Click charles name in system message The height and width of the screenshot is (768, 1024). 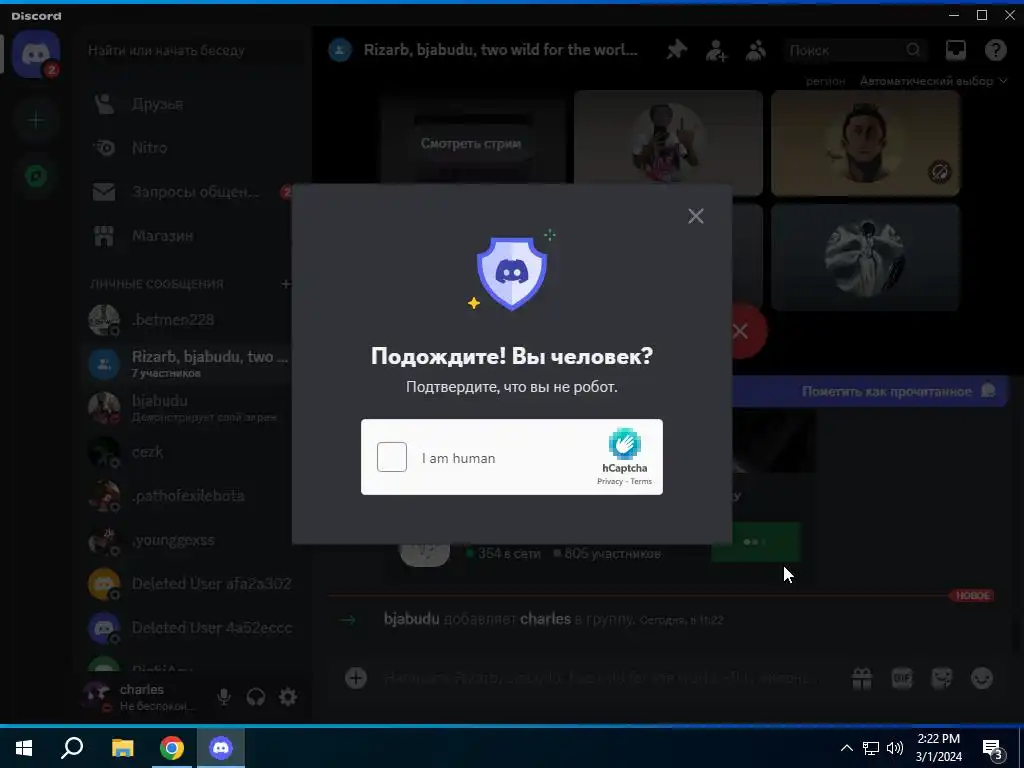(x=545, y=618)
